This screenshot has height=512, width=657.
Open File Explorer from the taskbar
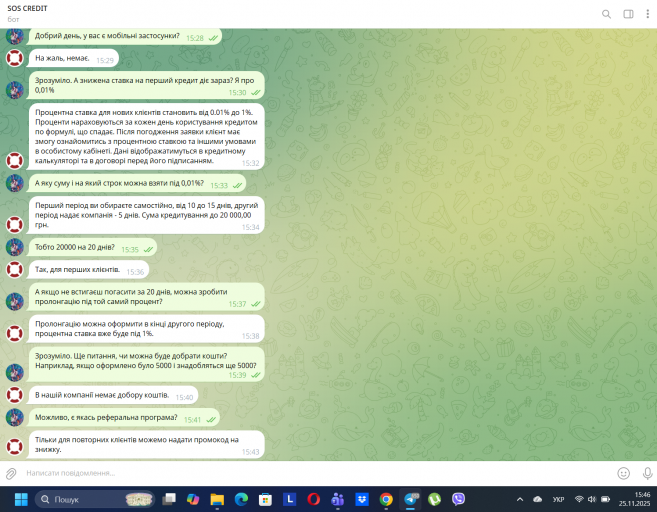click(x=217, y=499)
